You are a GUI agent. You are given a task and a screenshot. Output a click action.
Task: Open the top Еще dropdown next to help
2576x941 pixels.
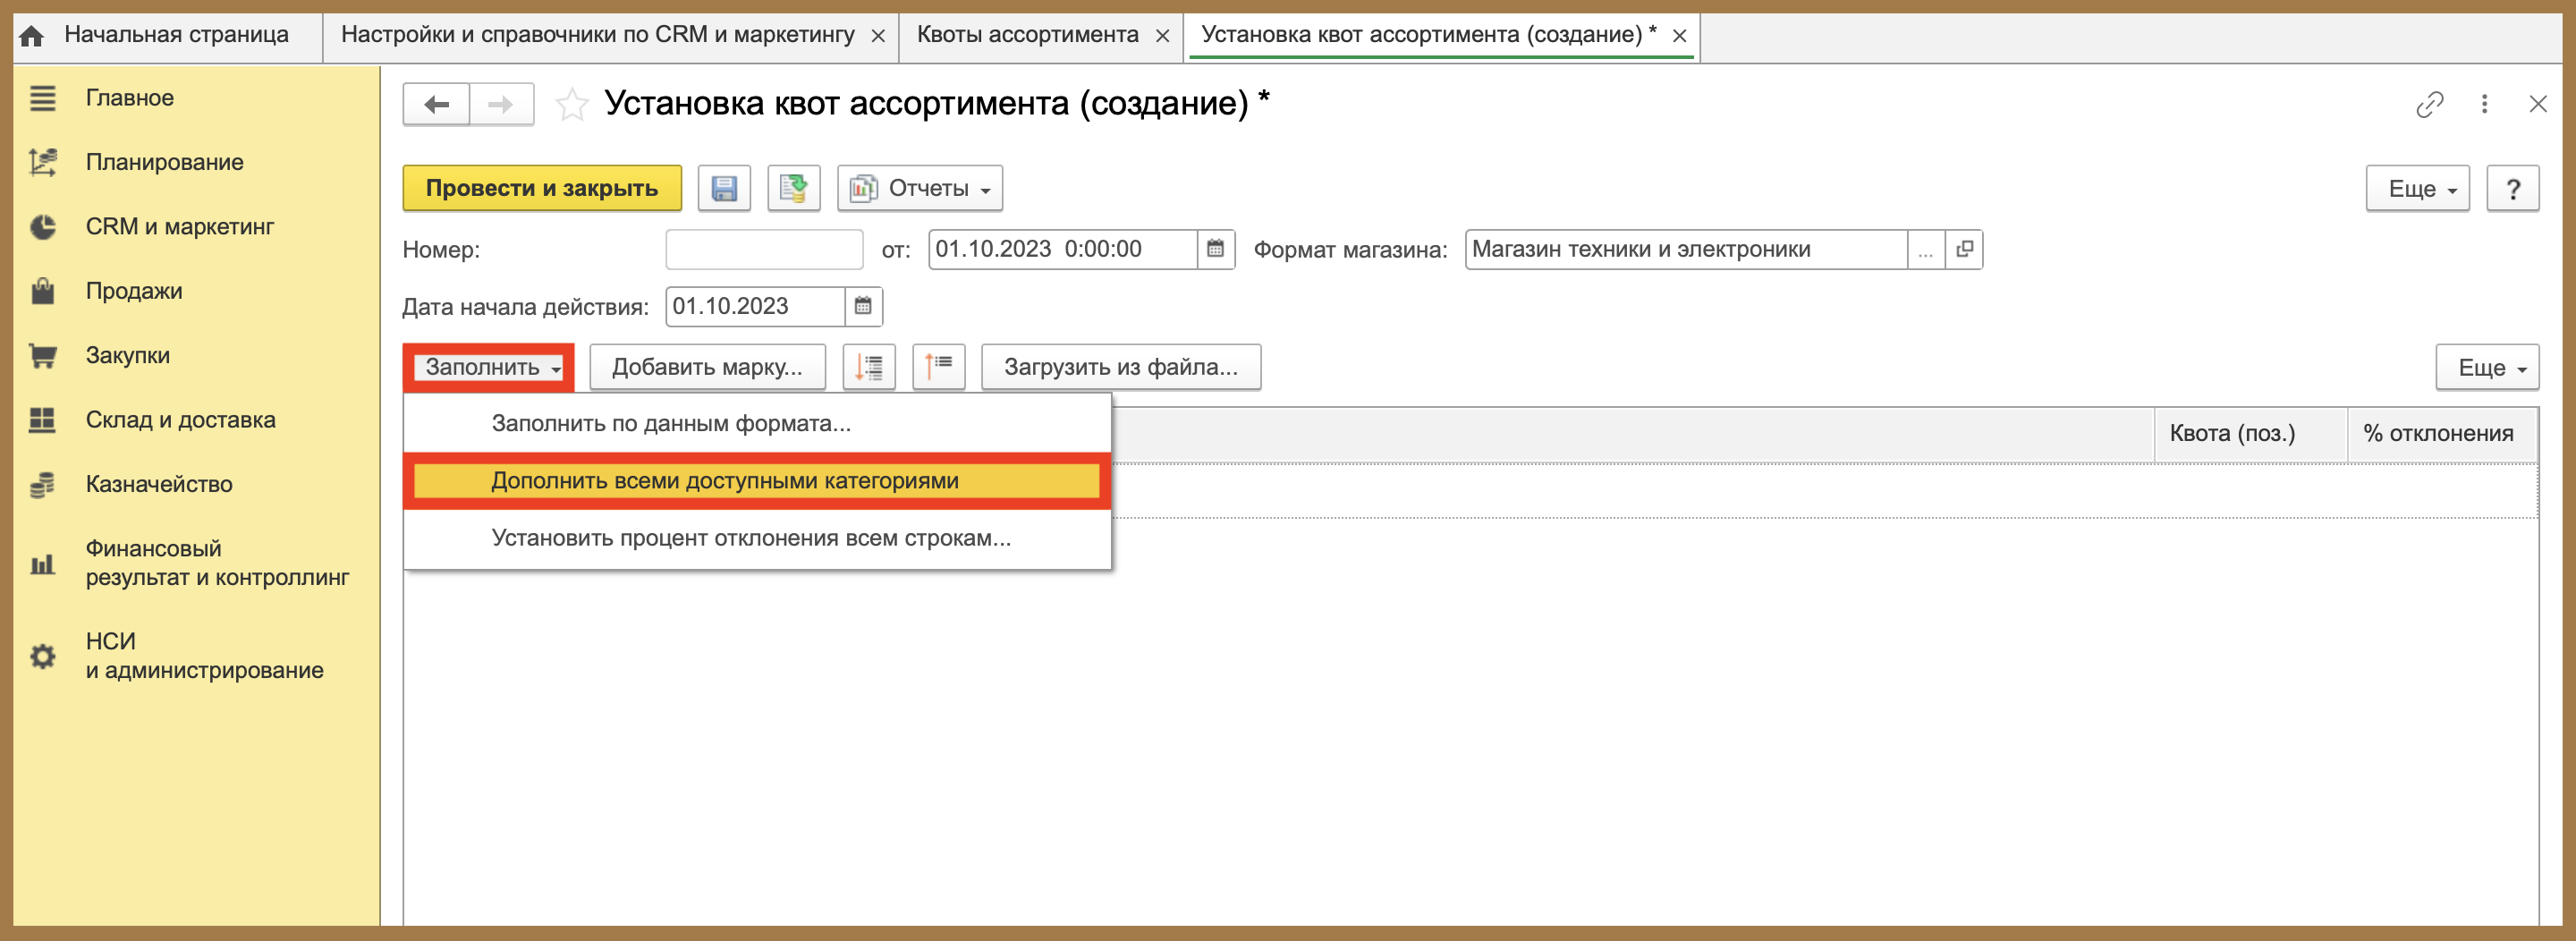pos(2417,188)
